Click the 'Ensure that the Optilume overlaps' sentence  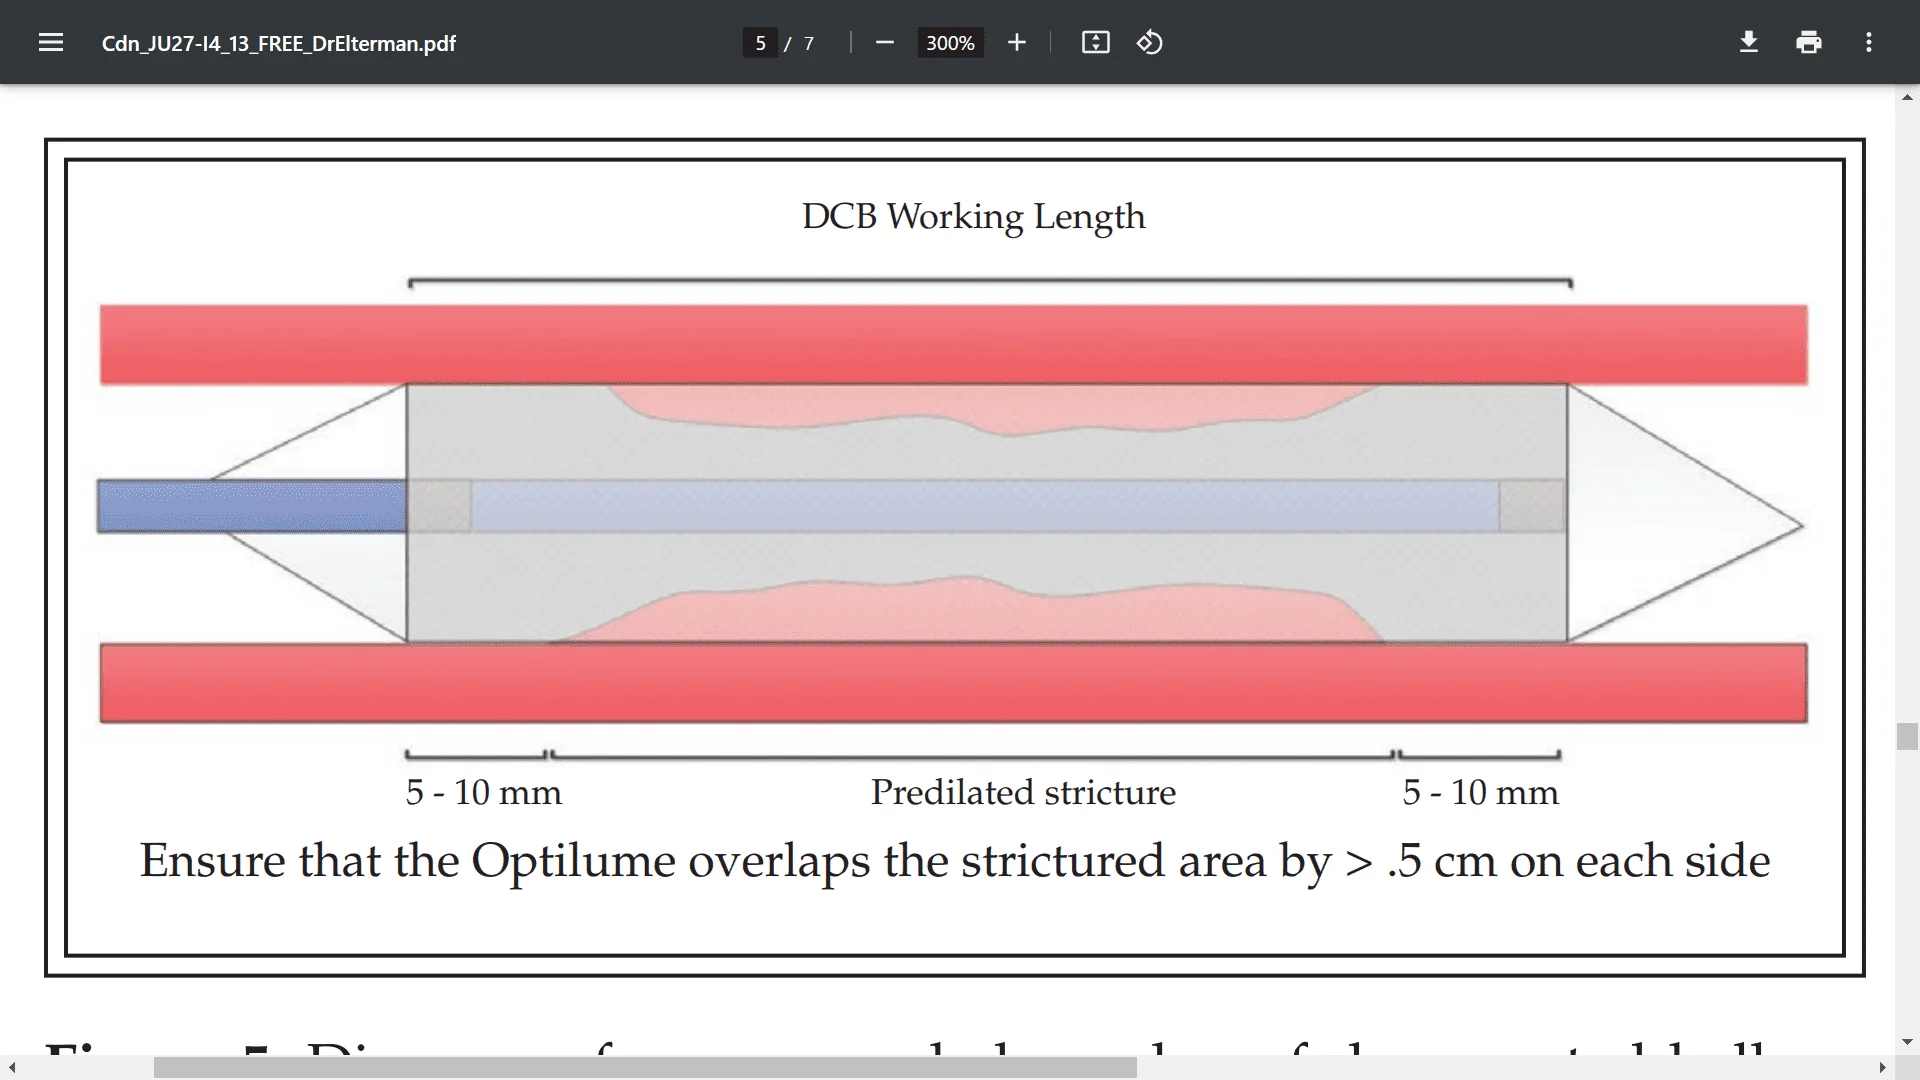[955, 861]
